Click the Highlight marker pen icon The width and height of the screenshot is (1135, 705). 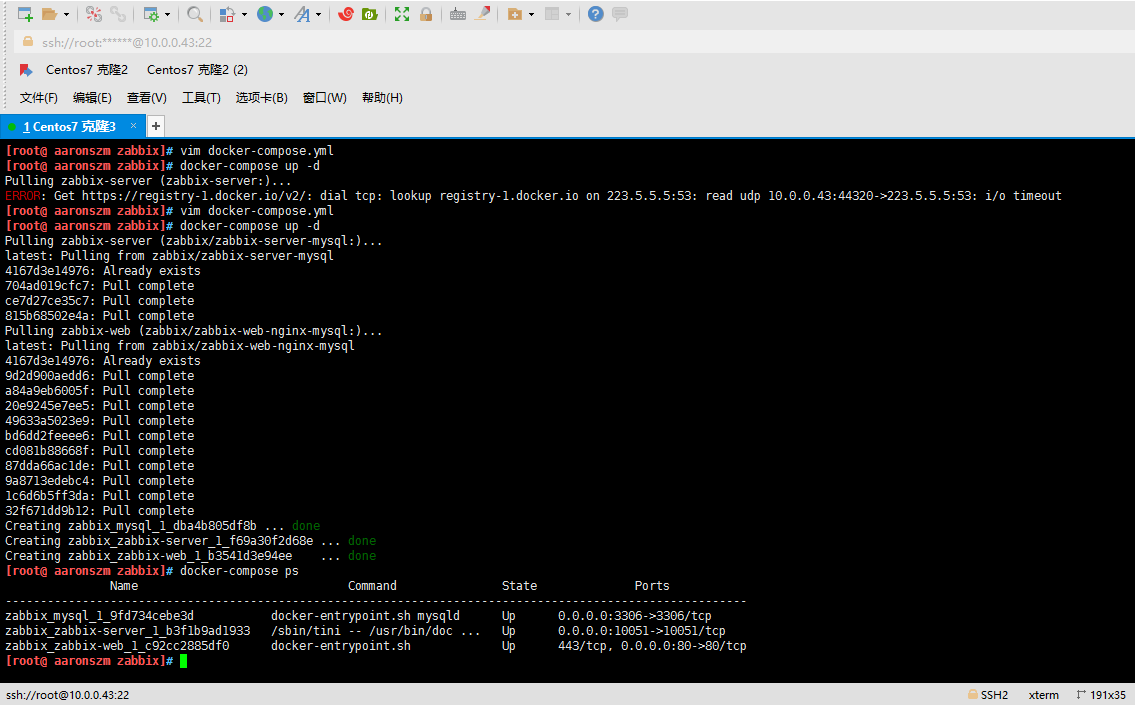click(482, 14)
